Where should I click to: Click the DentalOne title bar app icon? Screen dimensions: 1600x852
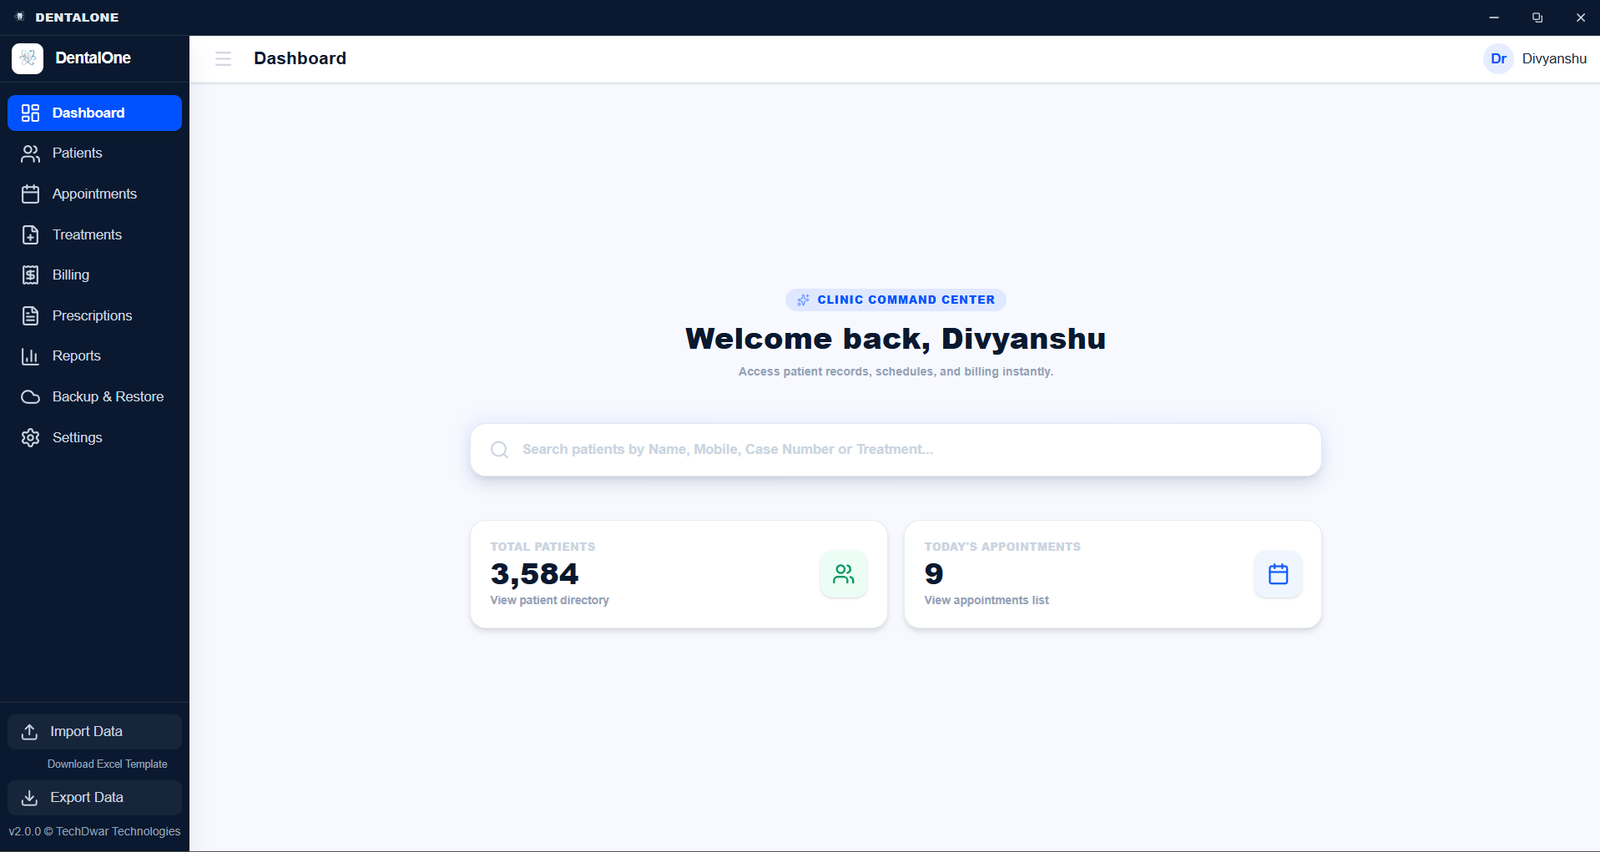click(x=19, y=17)
